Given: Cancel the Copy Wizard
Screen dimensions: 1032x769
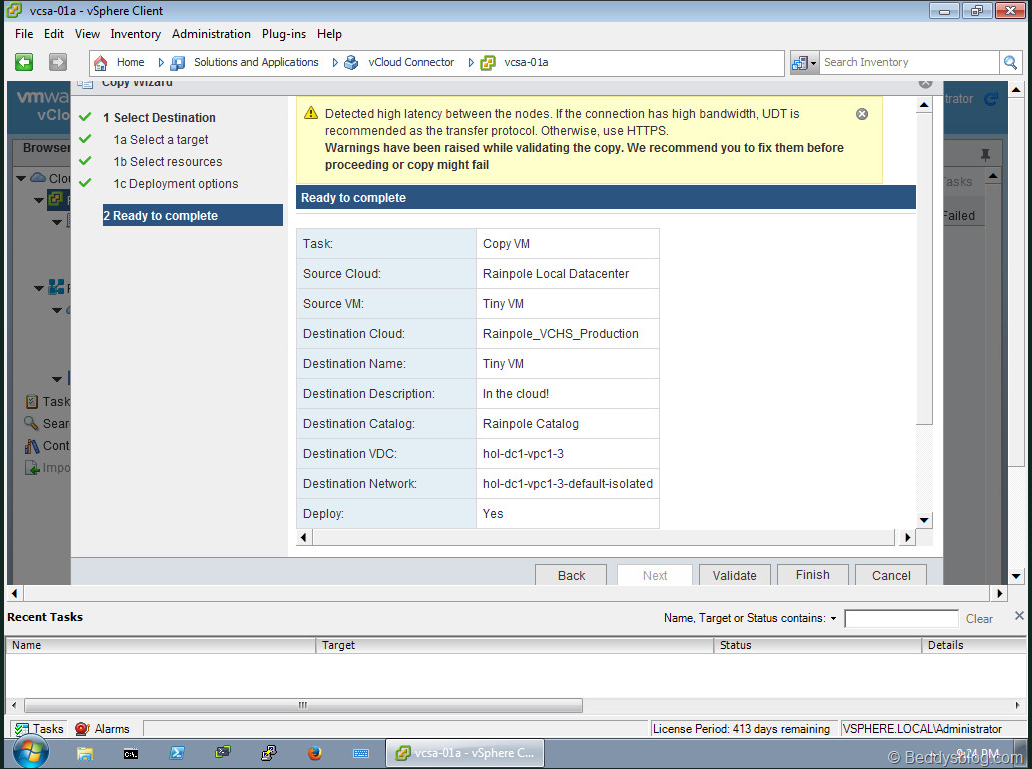Looking at the screenshot, I should (891, 575).
